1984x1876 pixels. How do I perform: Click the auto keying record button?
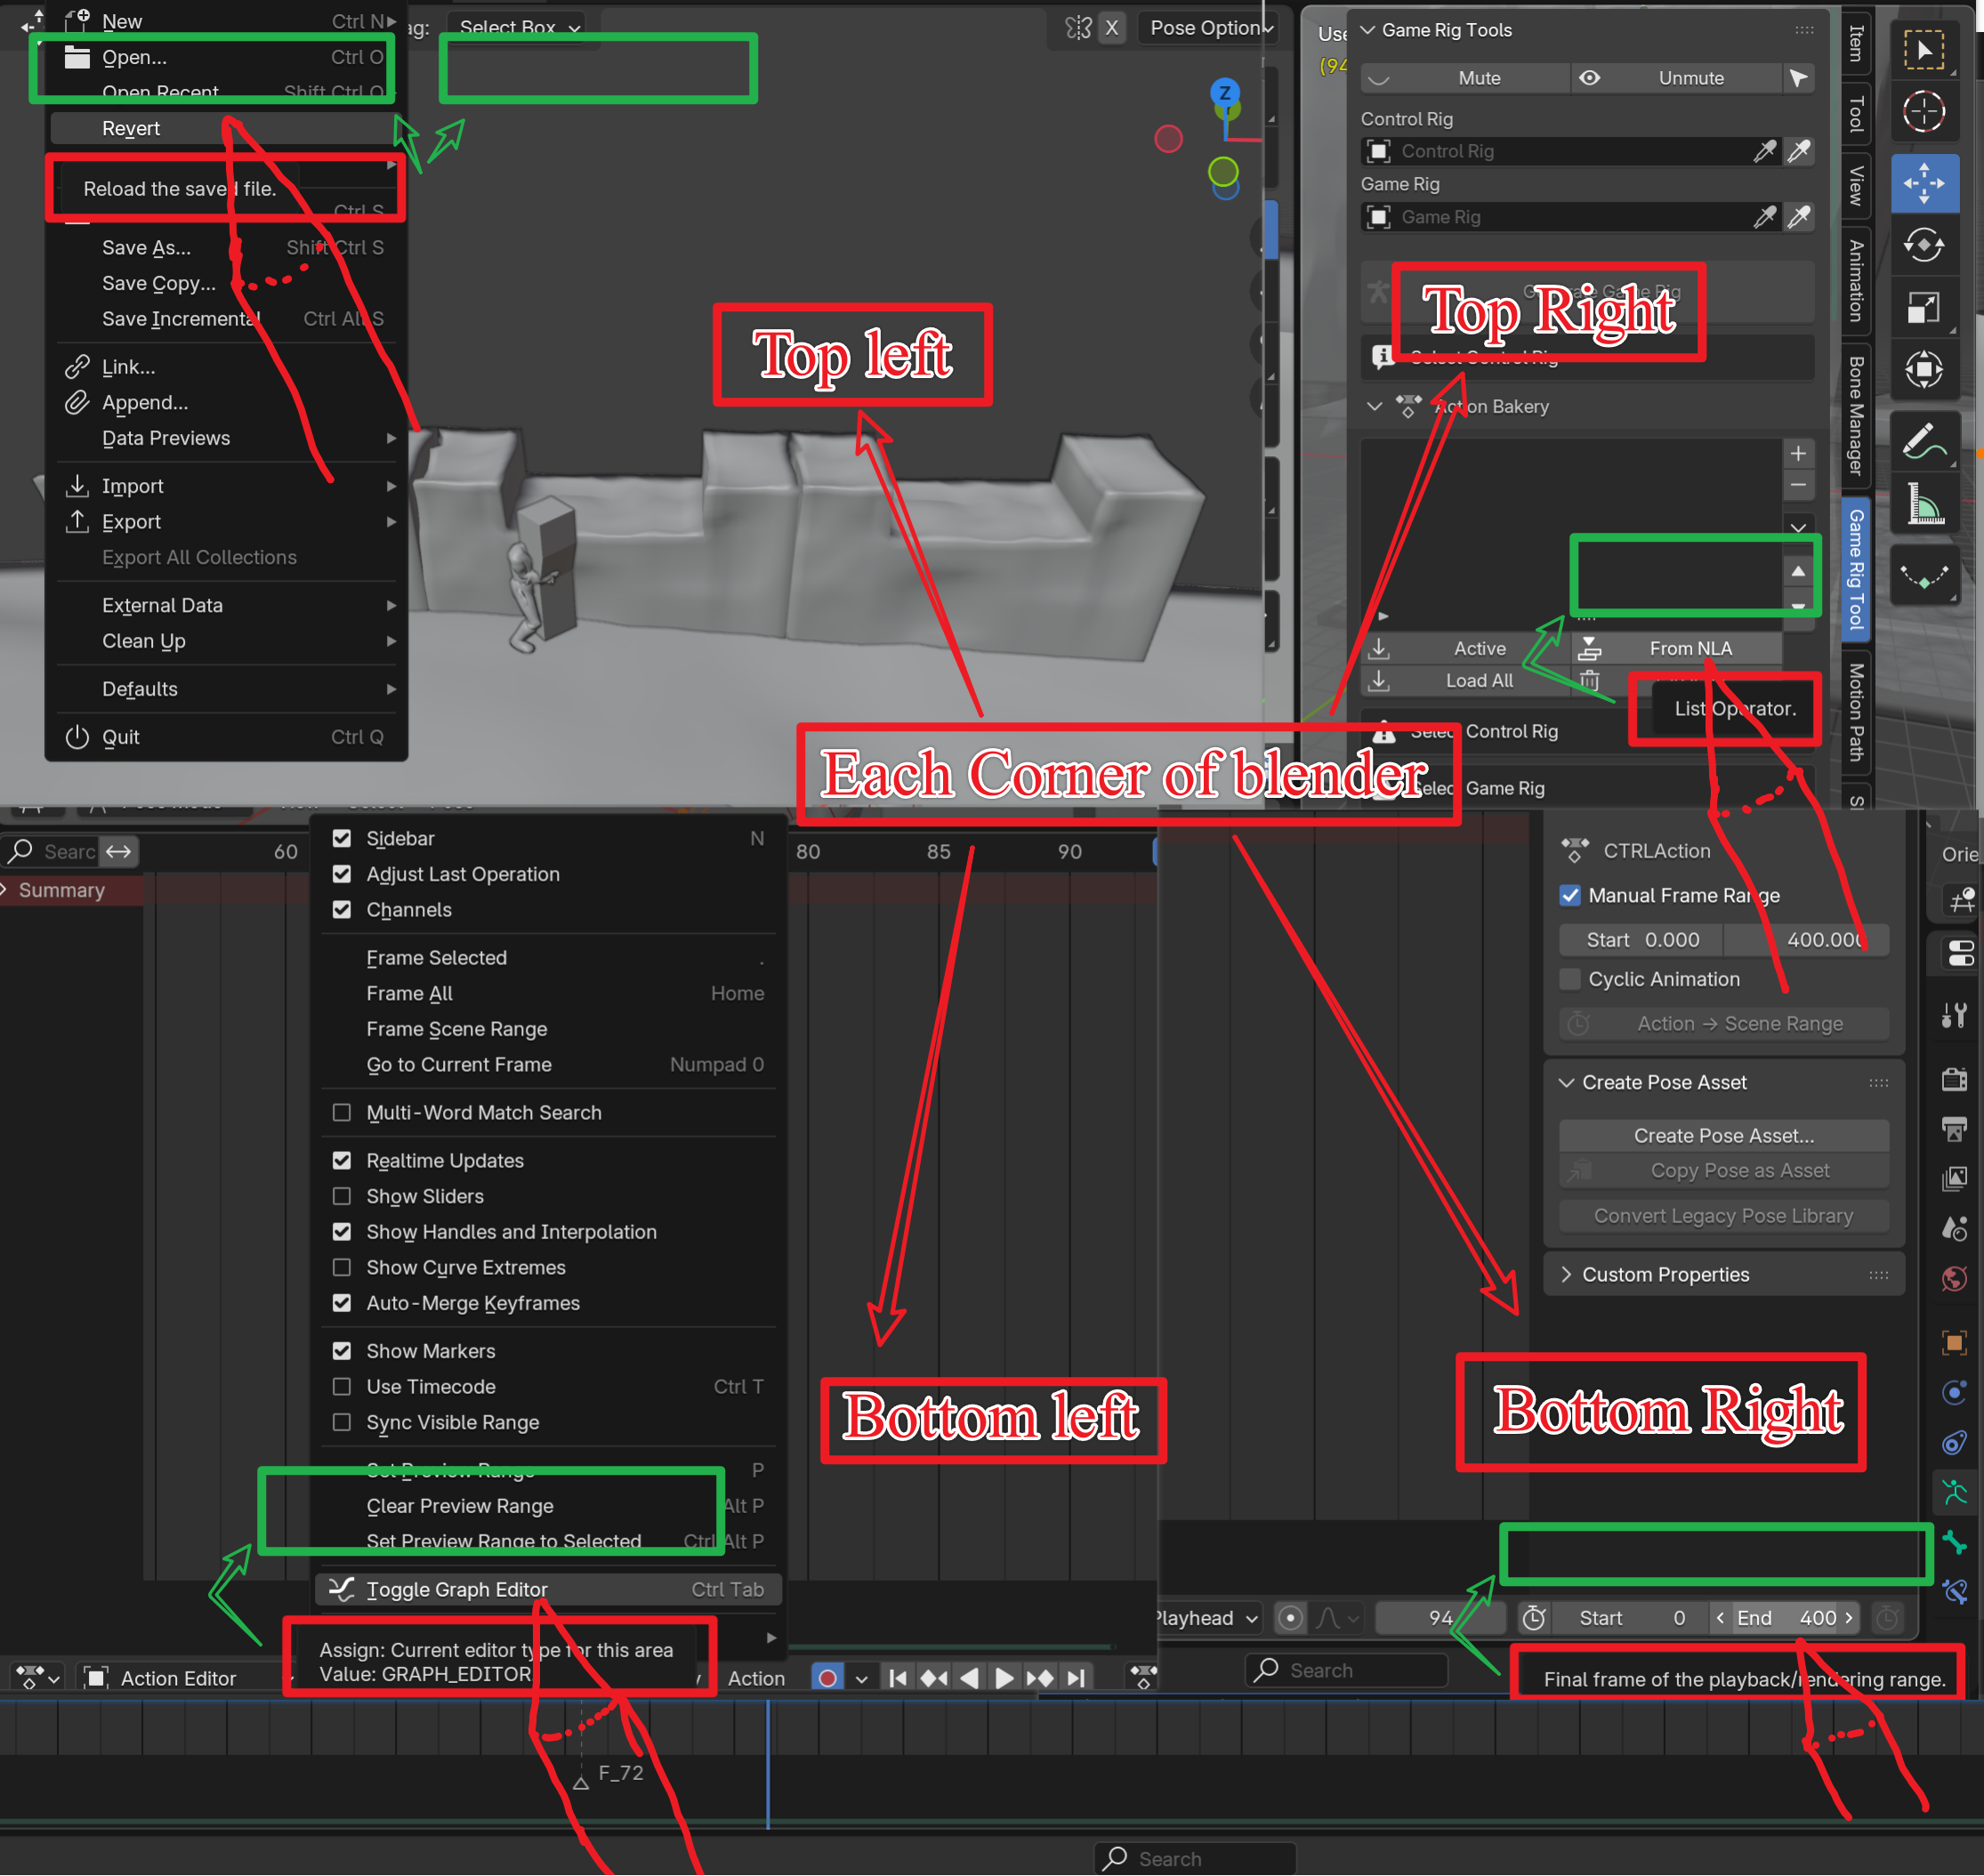[x=827, y=1678]
